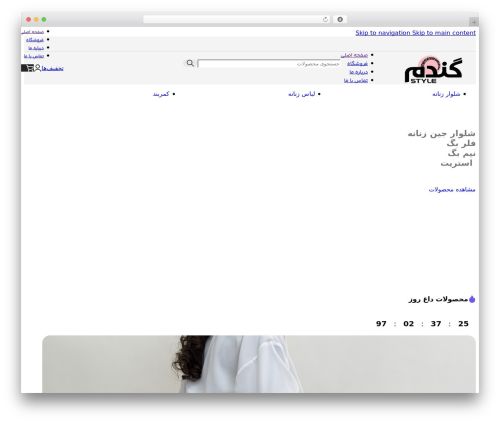
Task: Click تماس با ما in the left-edge link list
Action: (34, 56)
